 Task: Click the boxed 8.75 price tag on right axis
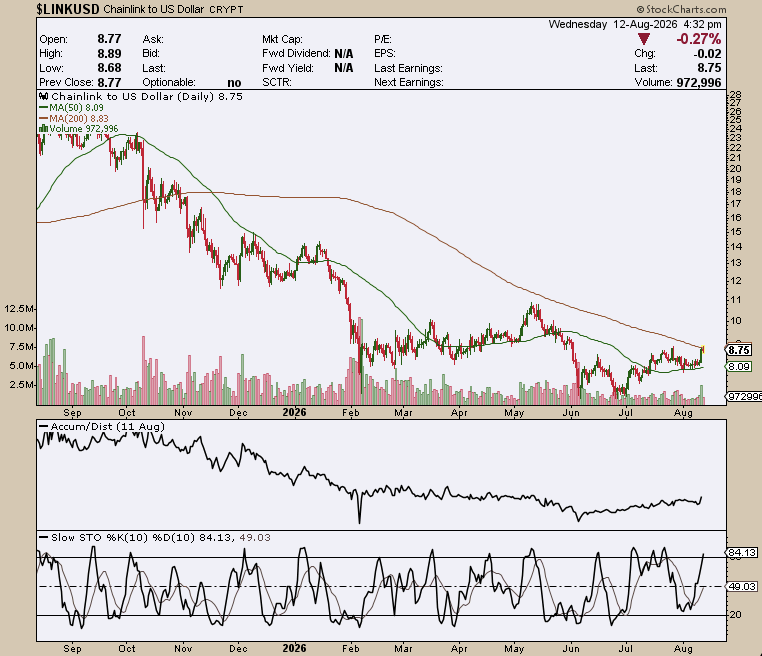[739, 350]
